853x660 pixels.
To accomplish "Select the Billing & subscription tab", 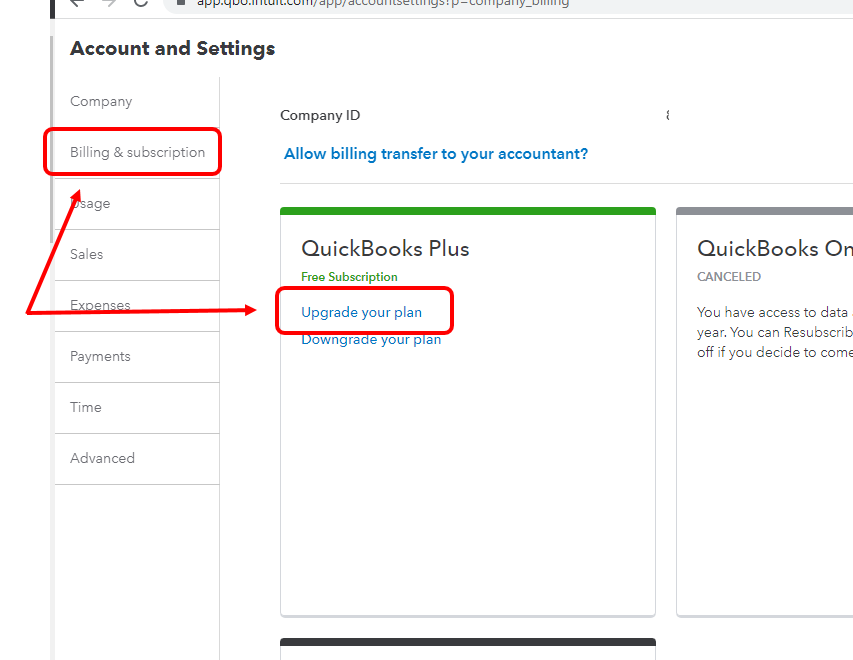I will (137, 152).
